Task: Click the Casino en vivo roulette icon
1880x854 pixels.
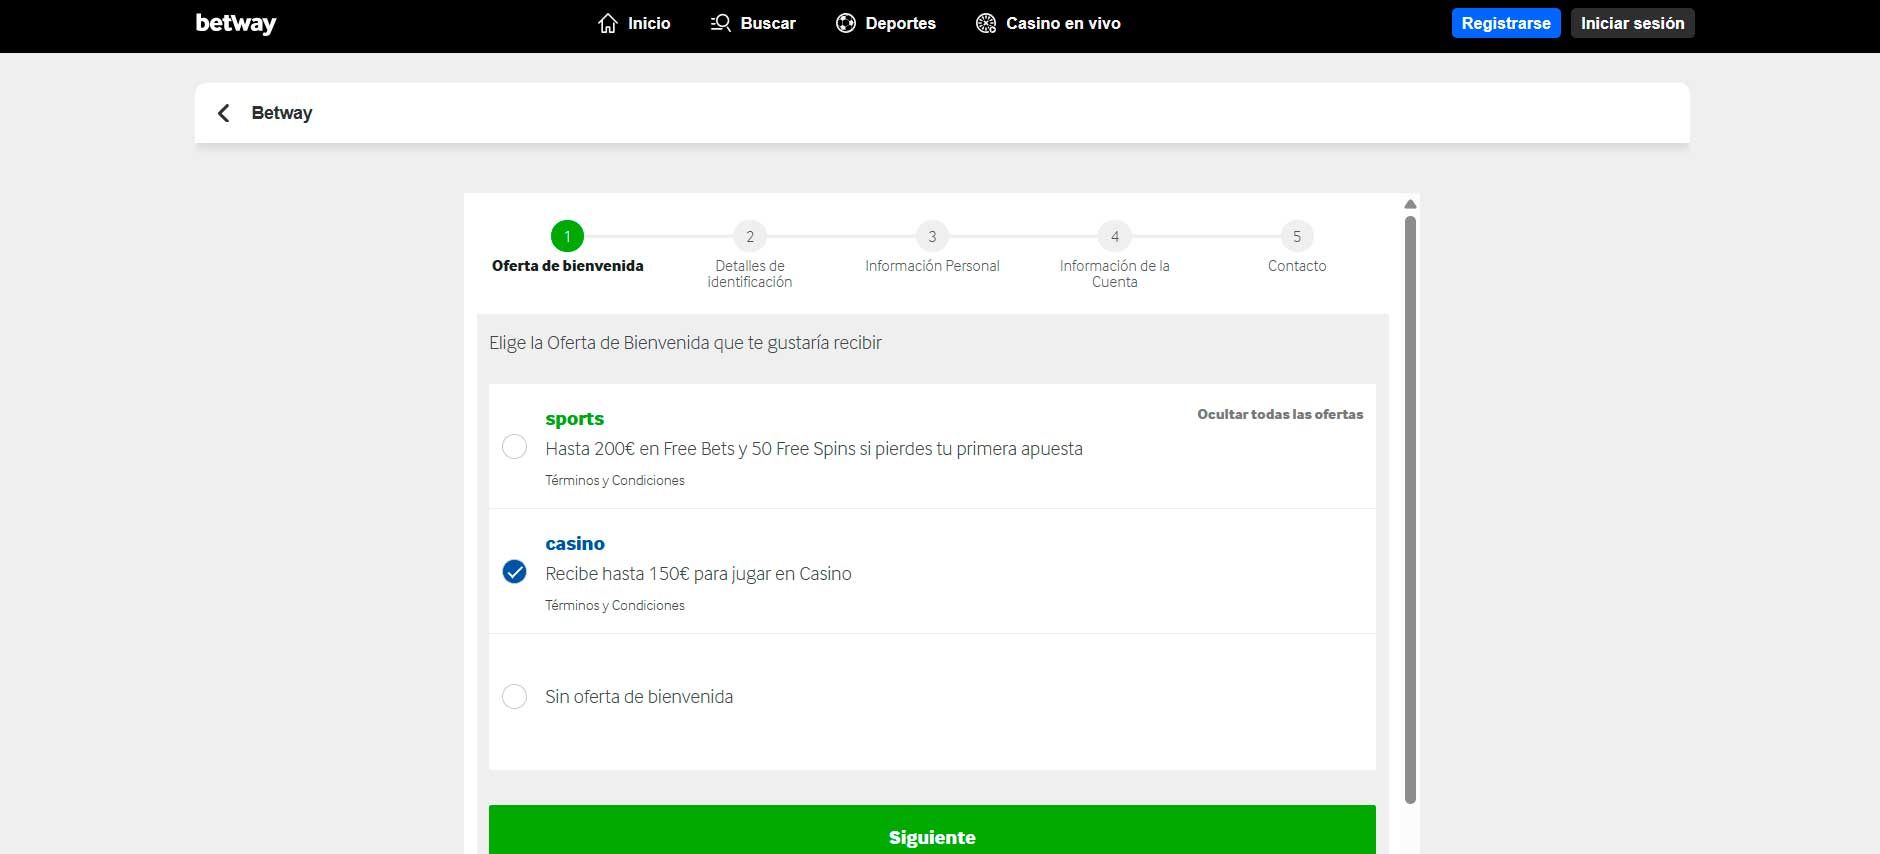Action: (x=986, y=23)
